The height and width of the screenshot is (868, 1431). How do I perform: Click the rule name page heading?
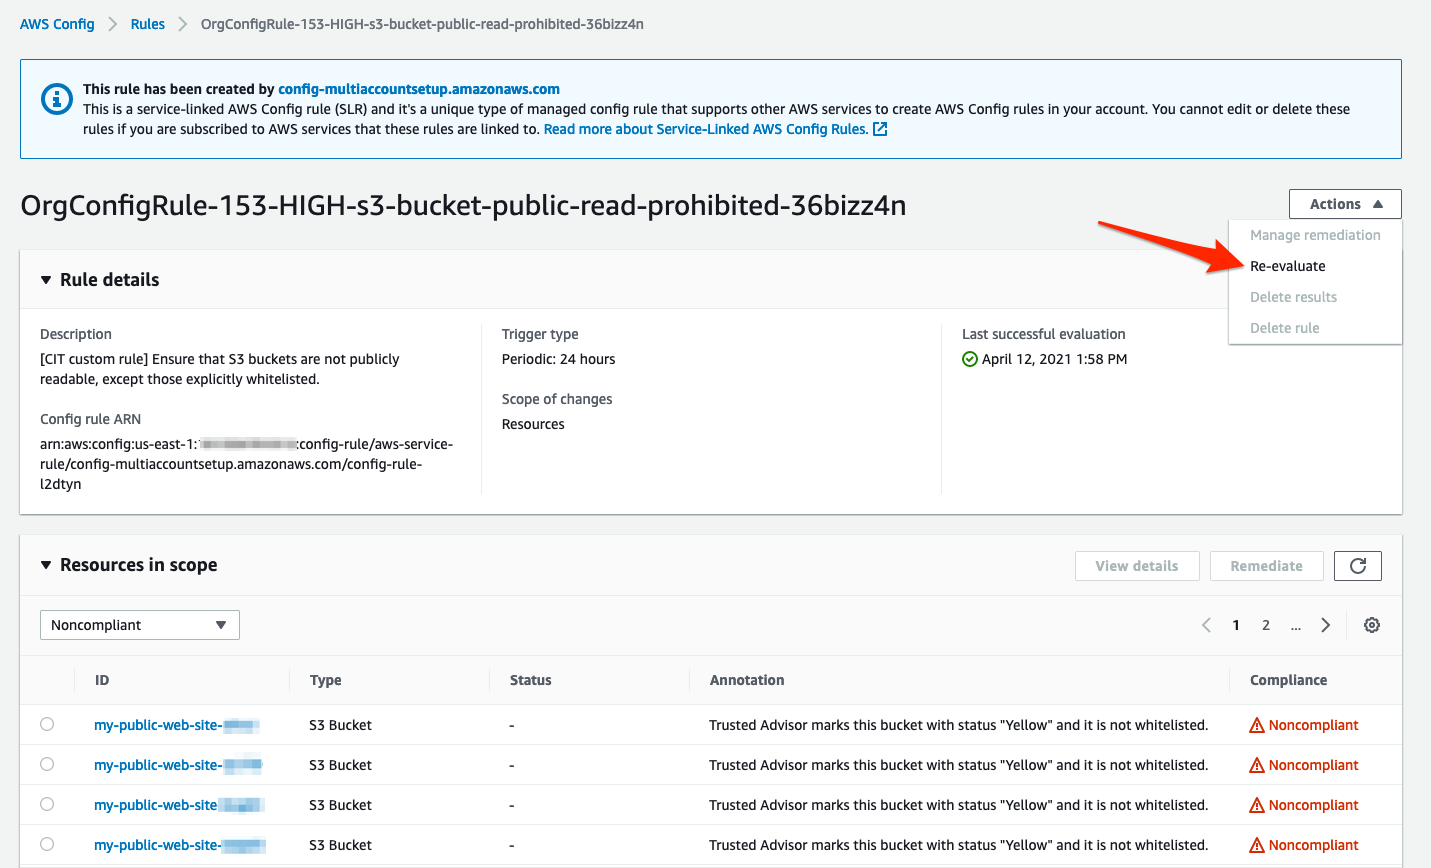(463, 205)
